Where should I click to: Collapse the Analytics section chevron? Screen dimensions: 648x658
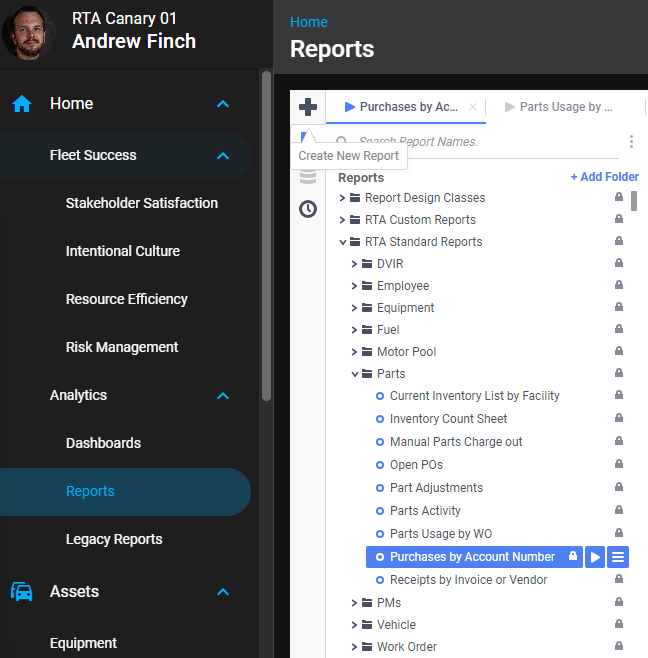(x=223, y=396)
